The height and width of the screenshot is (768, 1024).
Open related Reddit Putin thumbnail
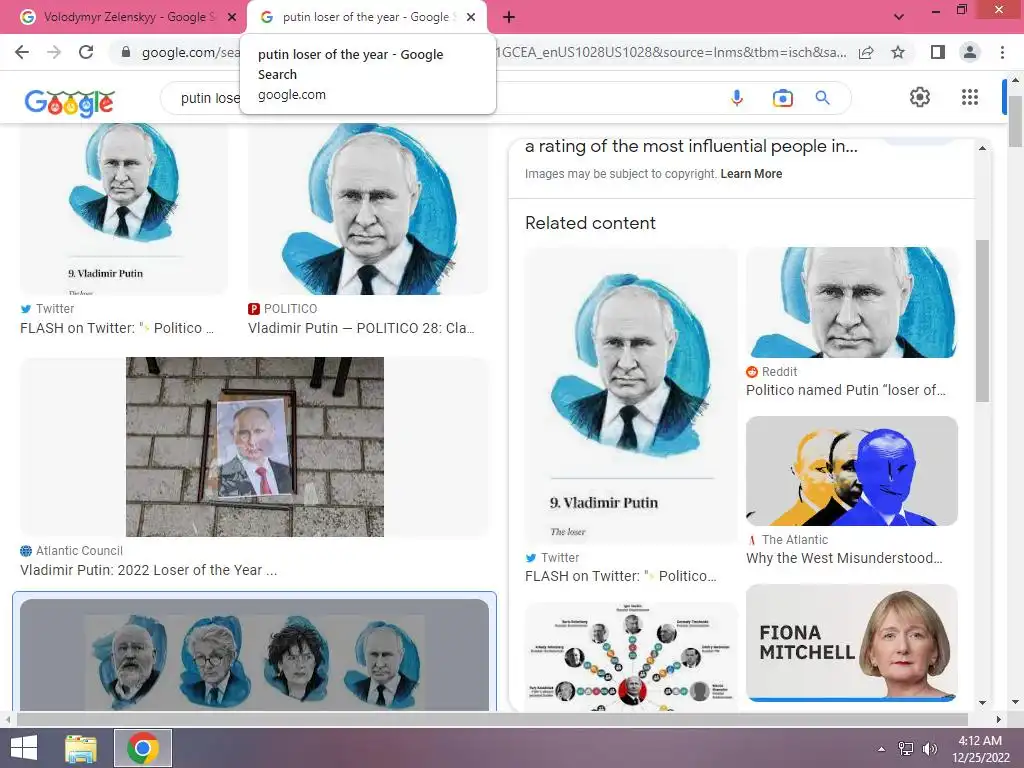point(852,302)
